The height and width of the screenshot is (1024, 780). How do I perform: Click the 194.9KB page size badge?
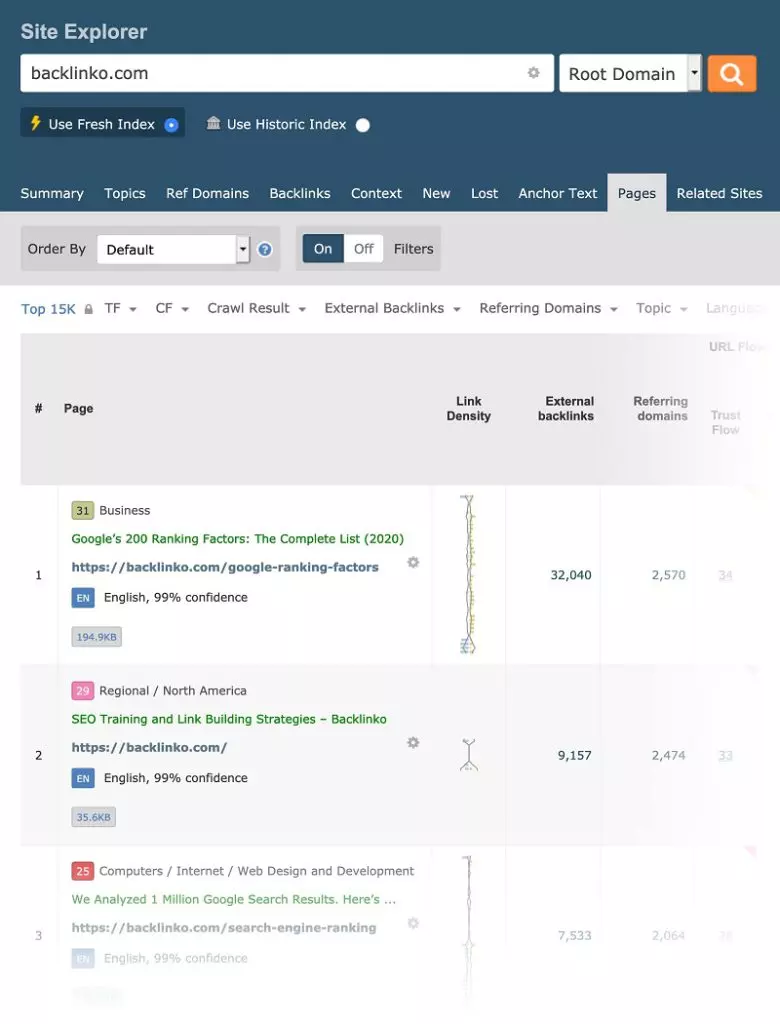coord(97,637)
